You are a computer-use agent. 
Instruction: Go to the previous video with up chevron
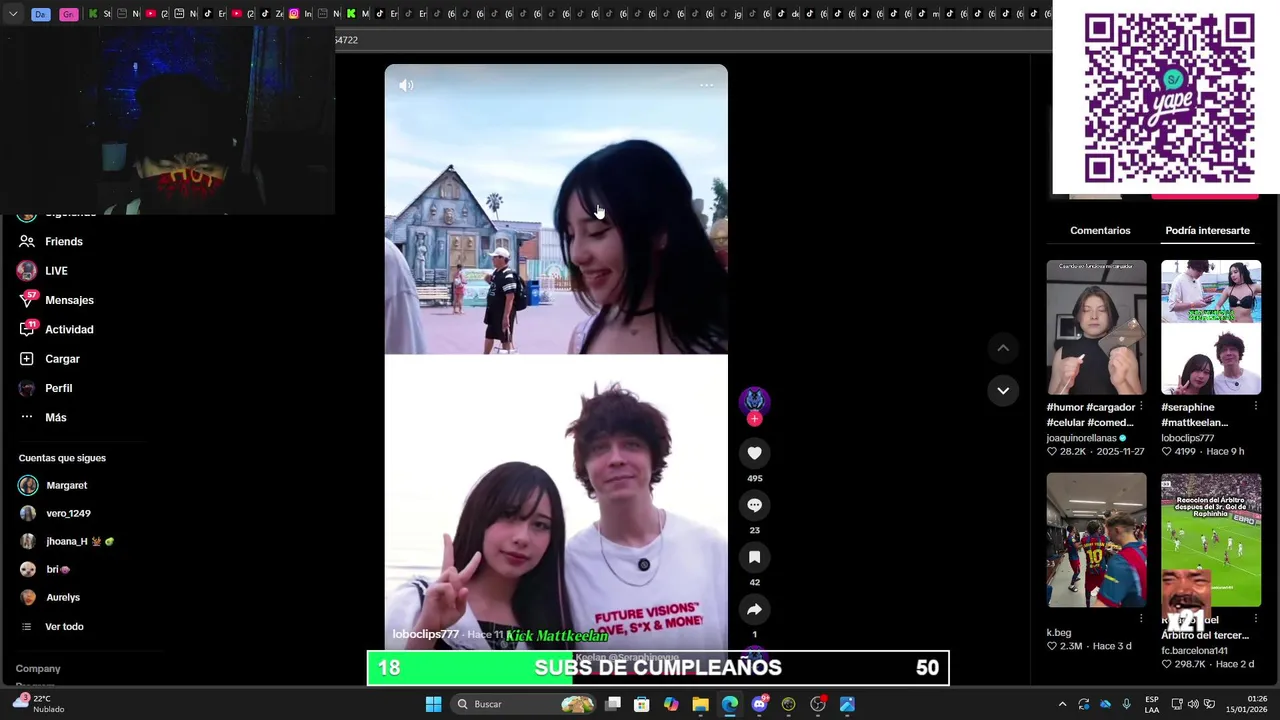tap(1003, 348)
